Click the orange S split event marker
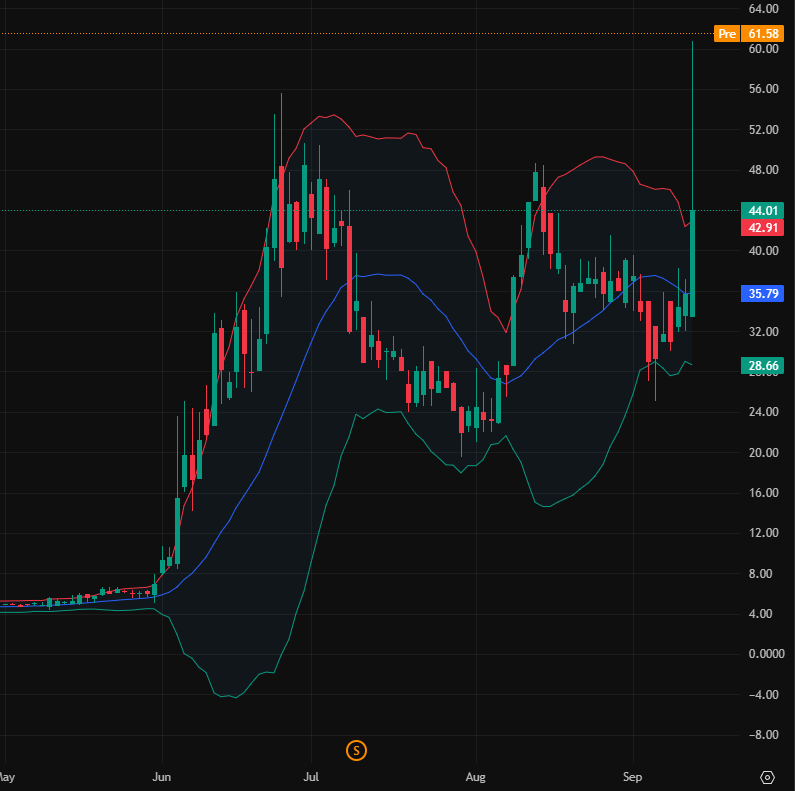 (x=356, y=750)
